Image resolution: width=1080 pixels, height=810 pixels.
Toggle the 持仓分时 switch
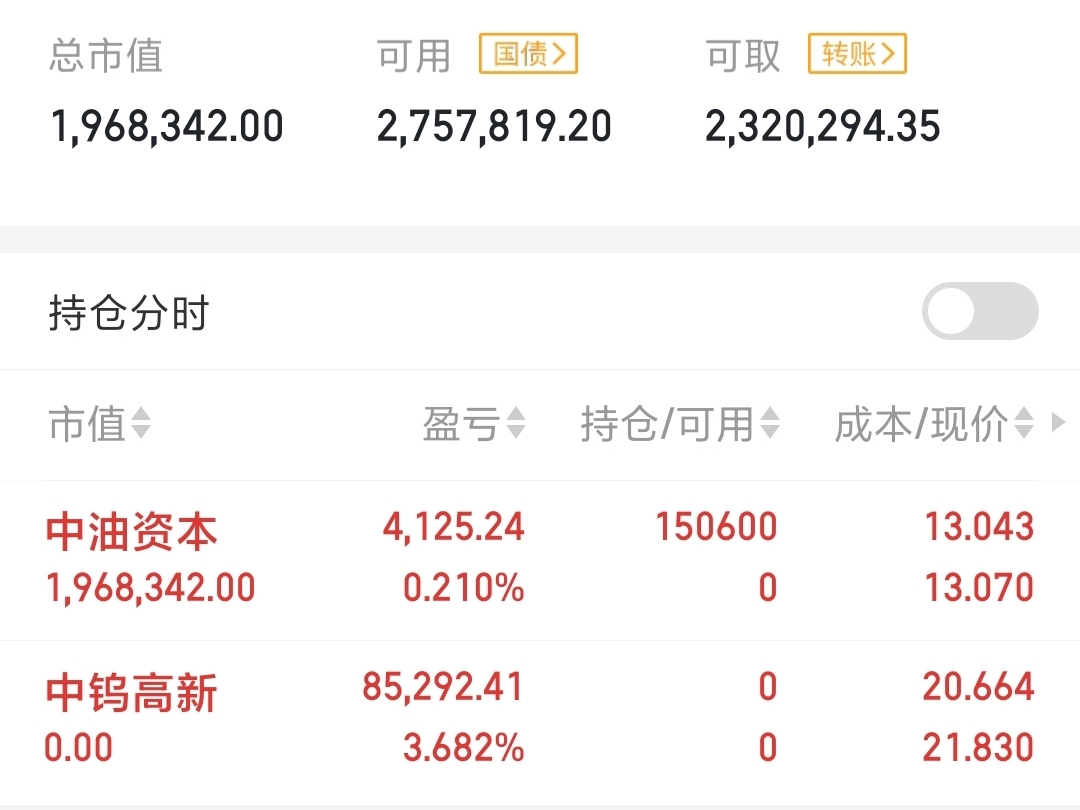980,311
